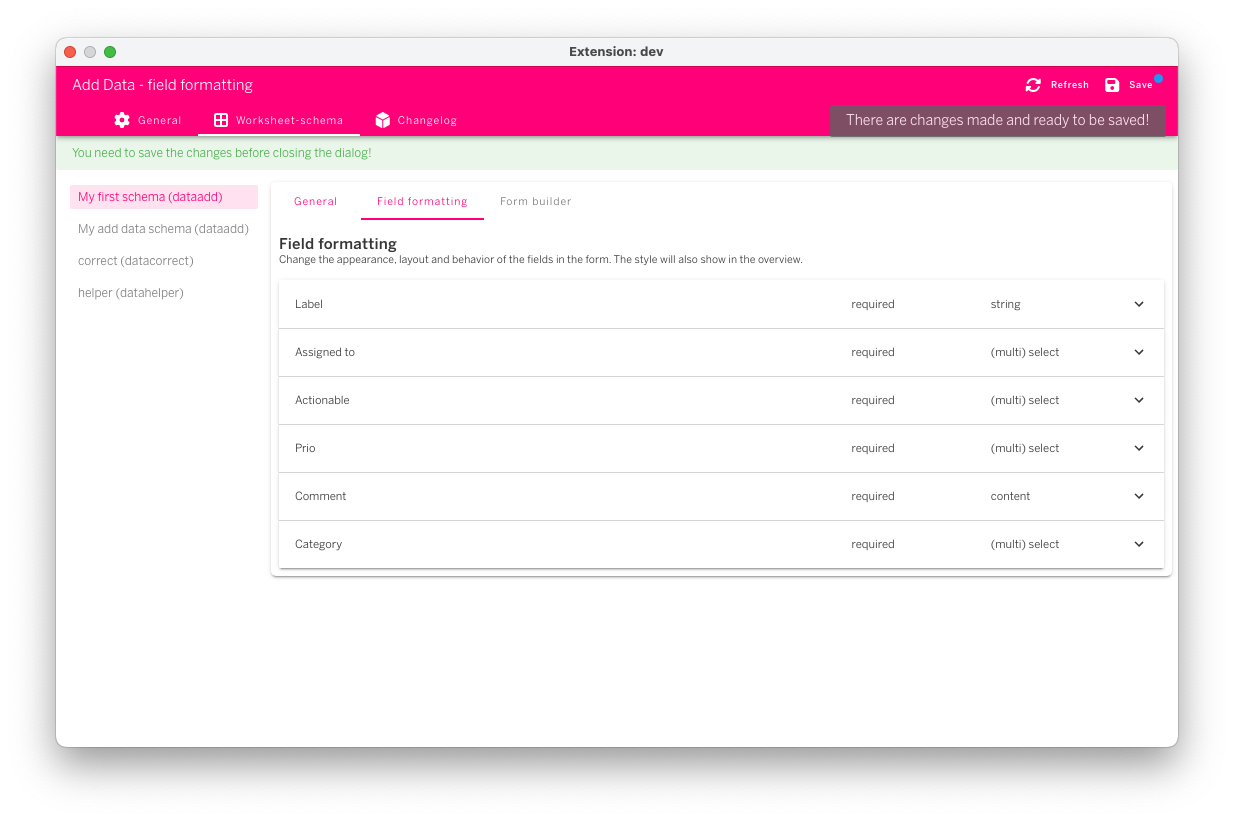This screenshot has height=821, width=1234.
Task: Click (multi) select in Assigned to row
Action: click(1025, 352)
